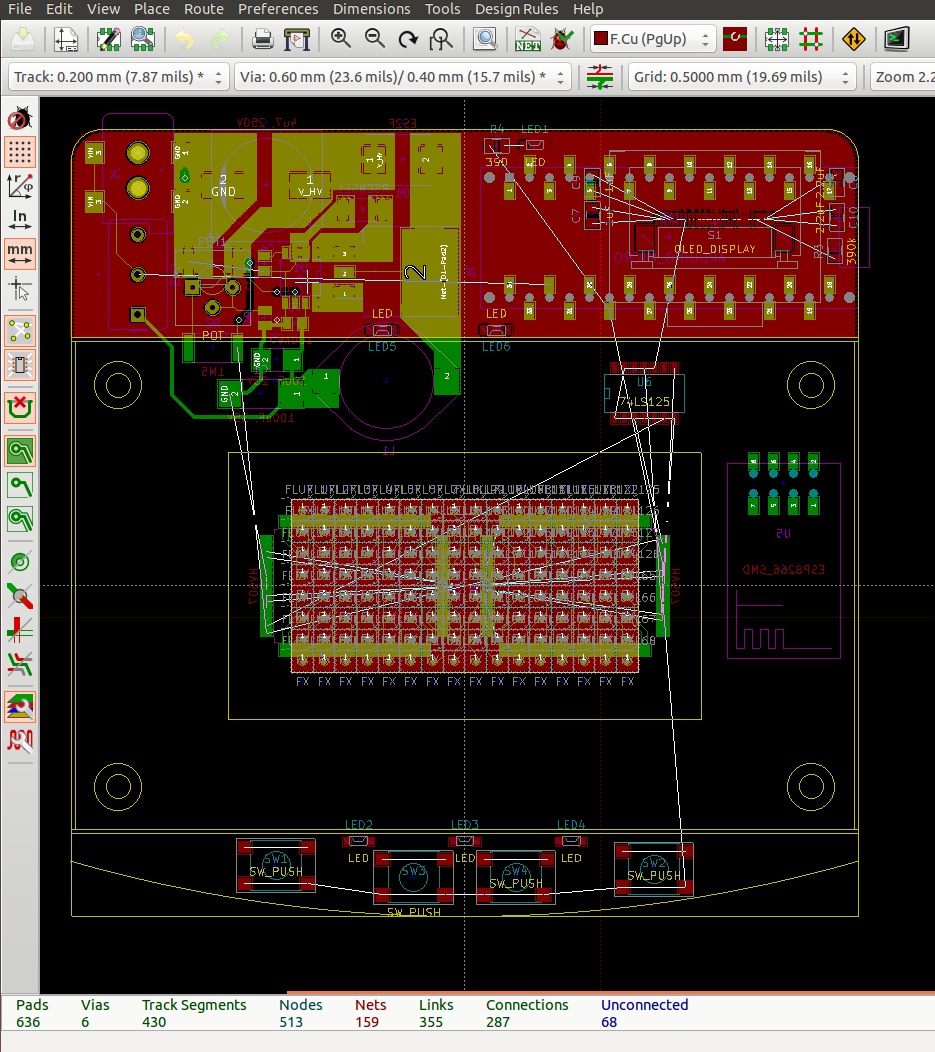This screenshot has width=935, height=1052.
Task: Switch units to inches
Action: [20, 217]
